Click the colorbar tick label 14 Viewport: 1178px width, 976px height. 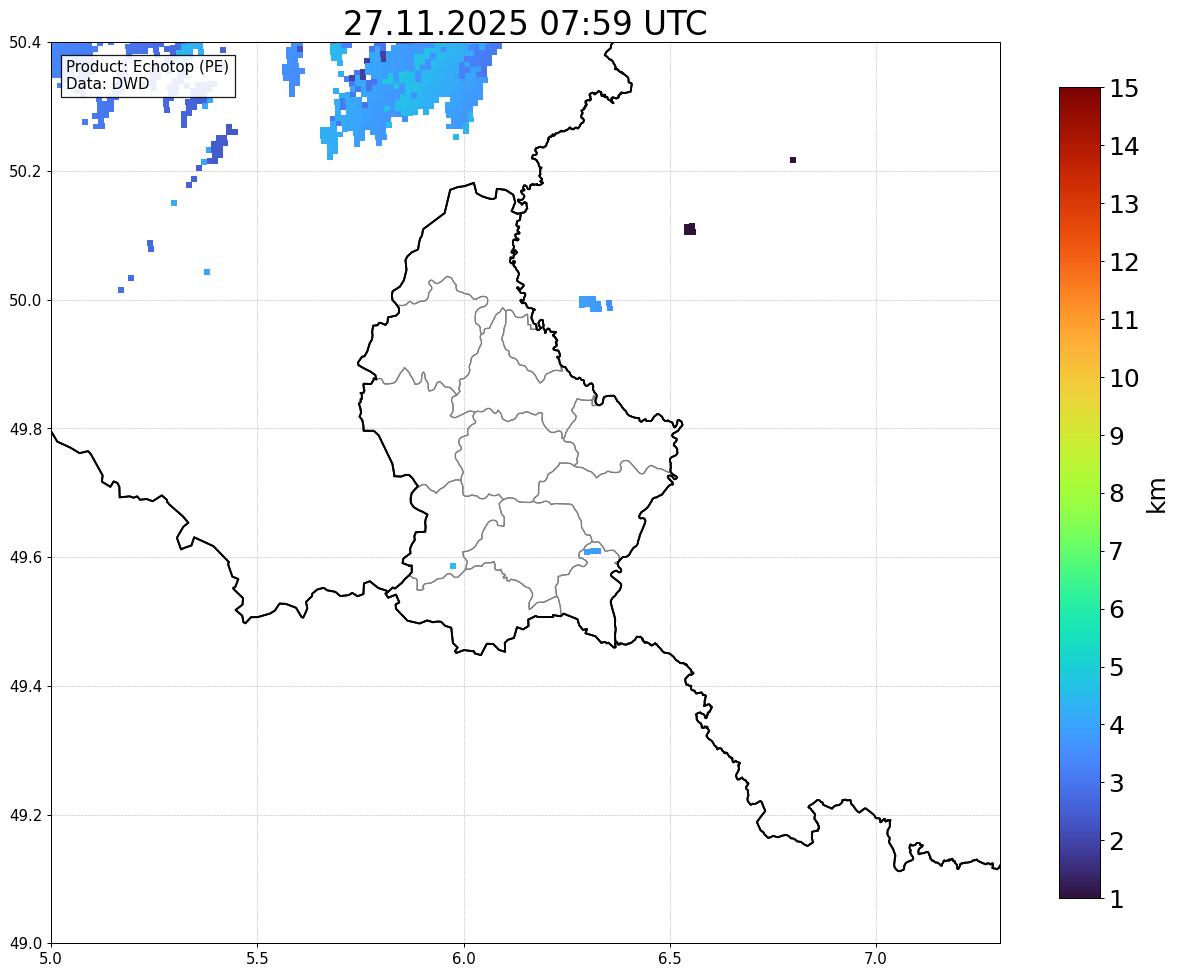1124,147
